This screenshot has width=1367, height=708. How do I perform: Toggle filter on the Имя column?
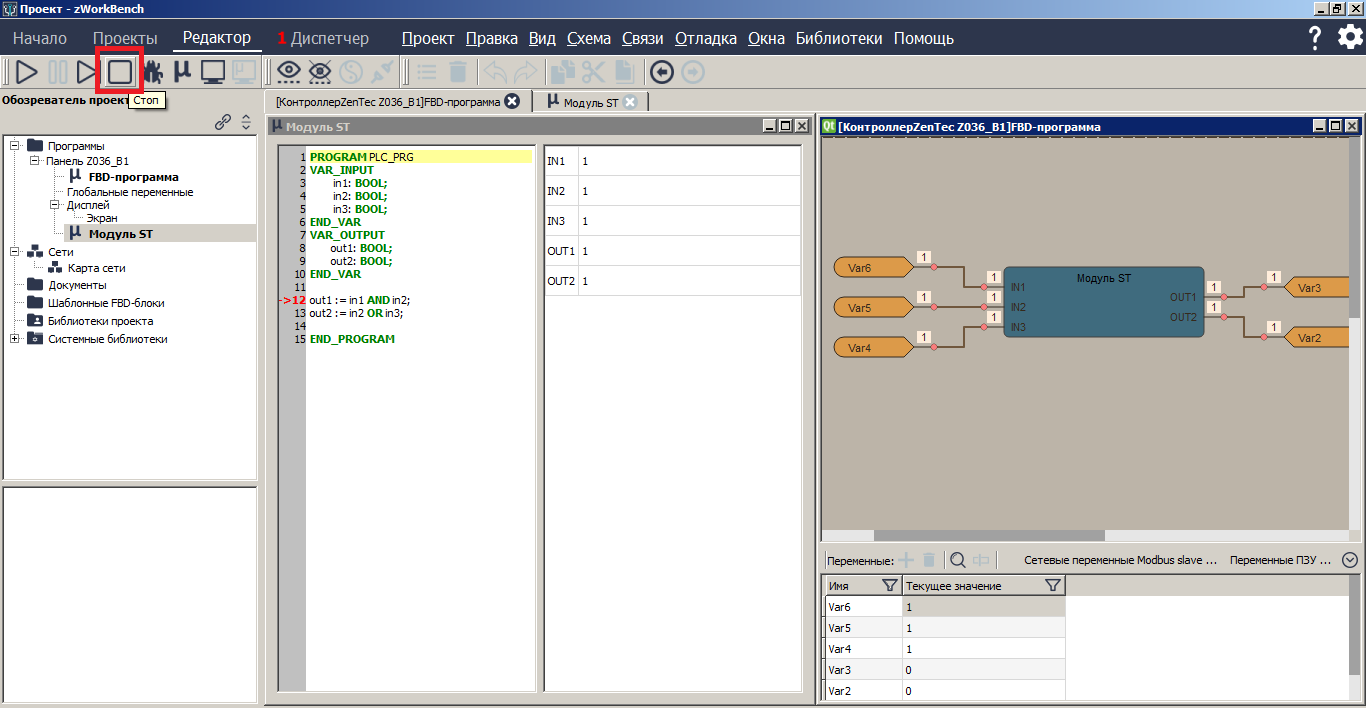(x=889, y=585)
